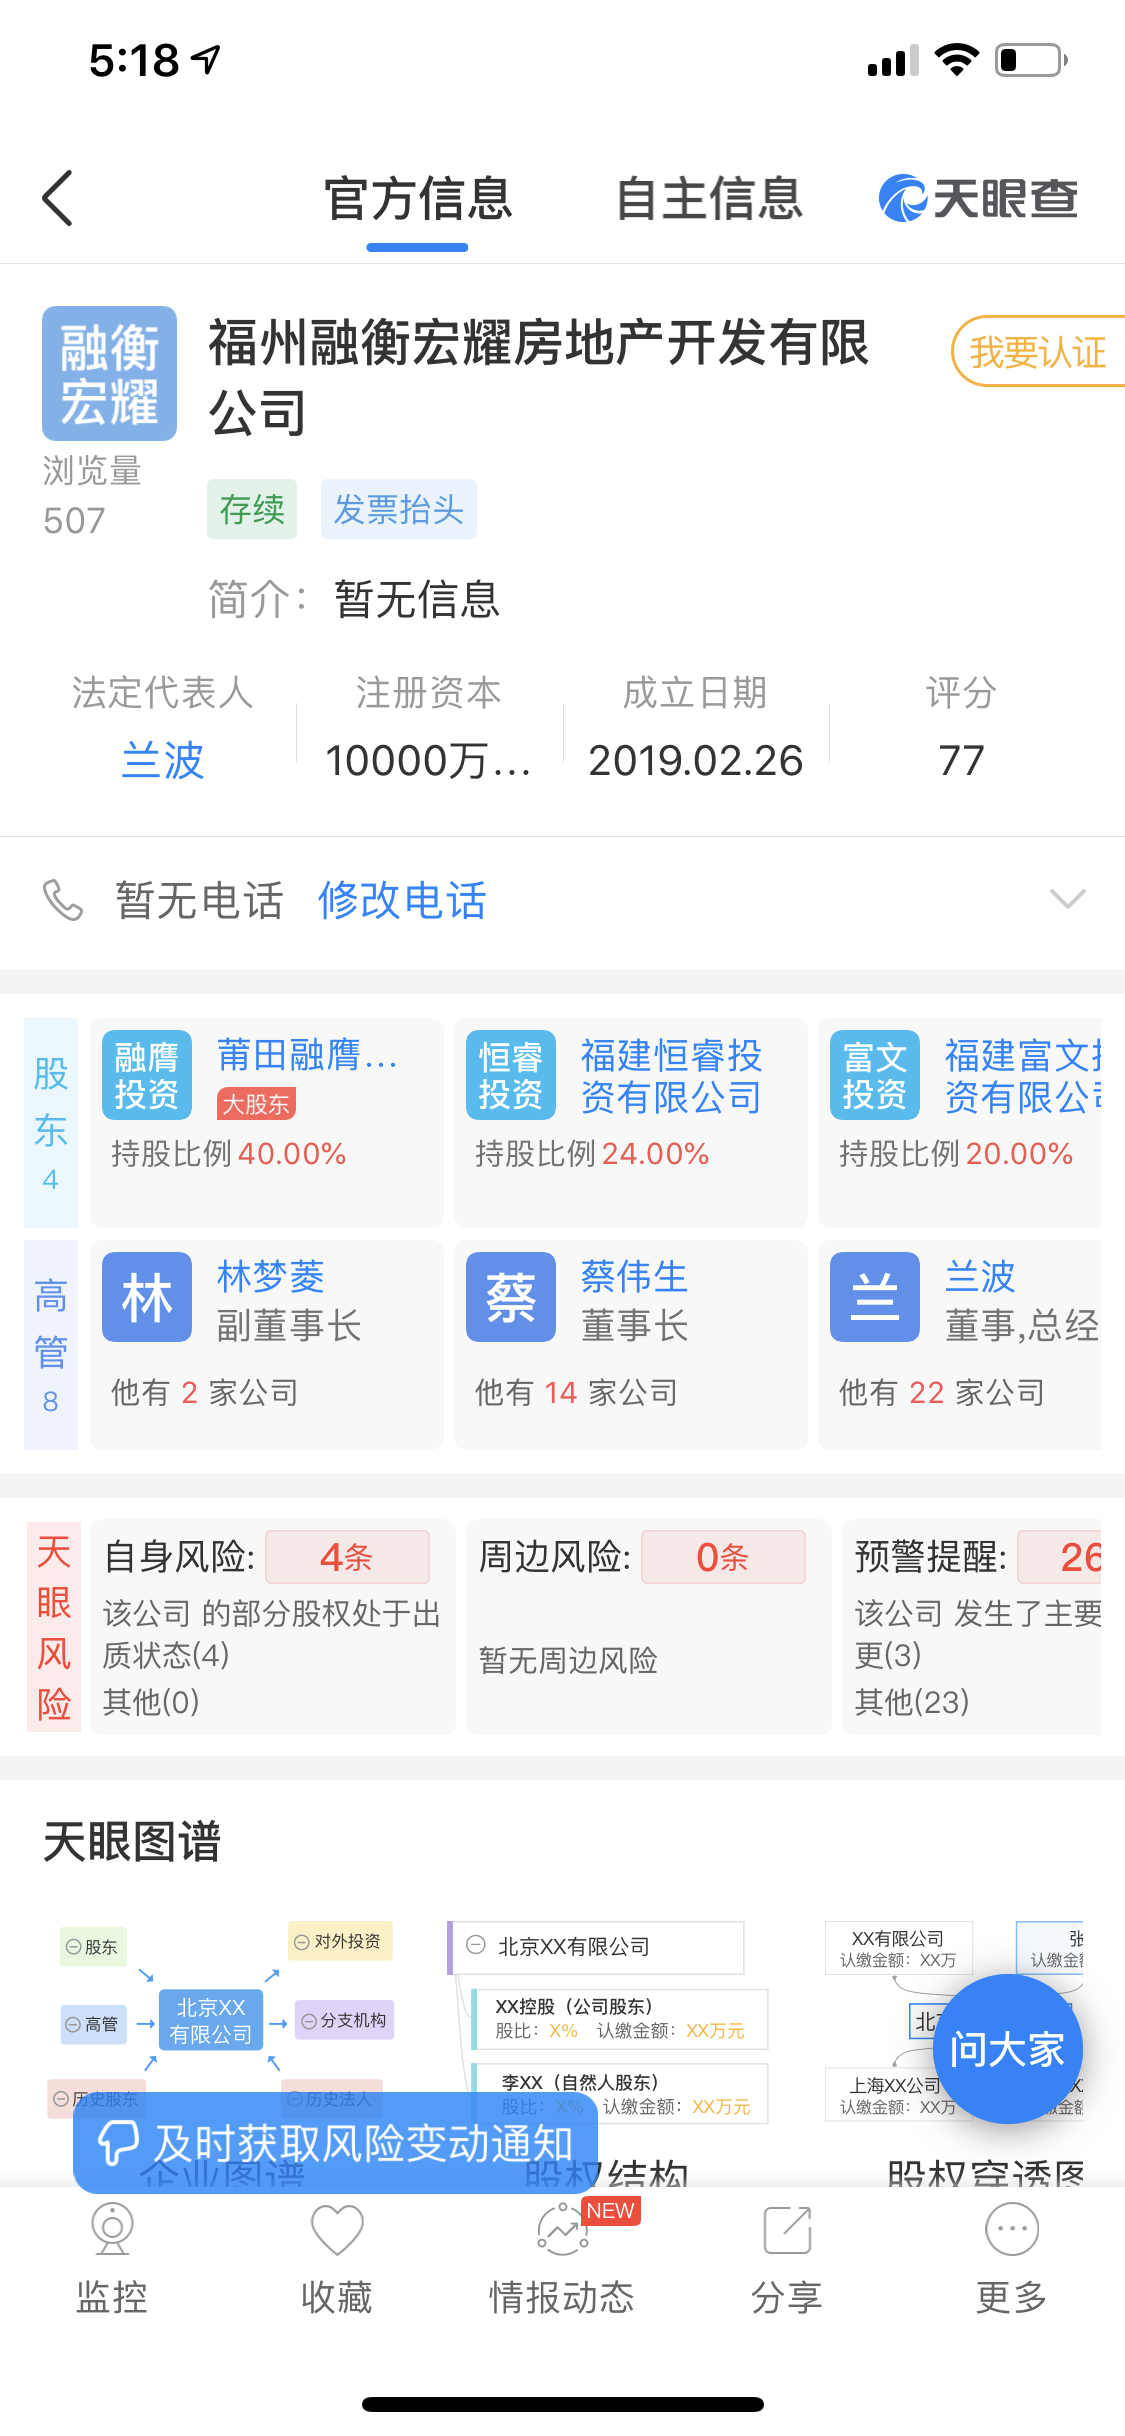
Task: Tap the founding date 2019.02.26
Action: [695, 760]
